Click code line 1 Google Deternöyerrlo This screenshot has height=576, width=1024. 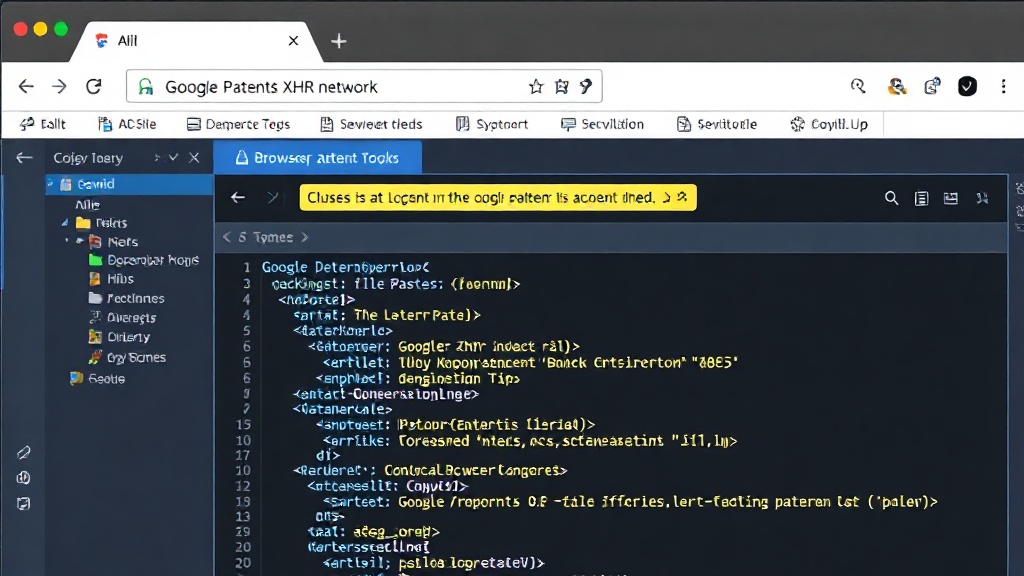[x=345, y=267]
